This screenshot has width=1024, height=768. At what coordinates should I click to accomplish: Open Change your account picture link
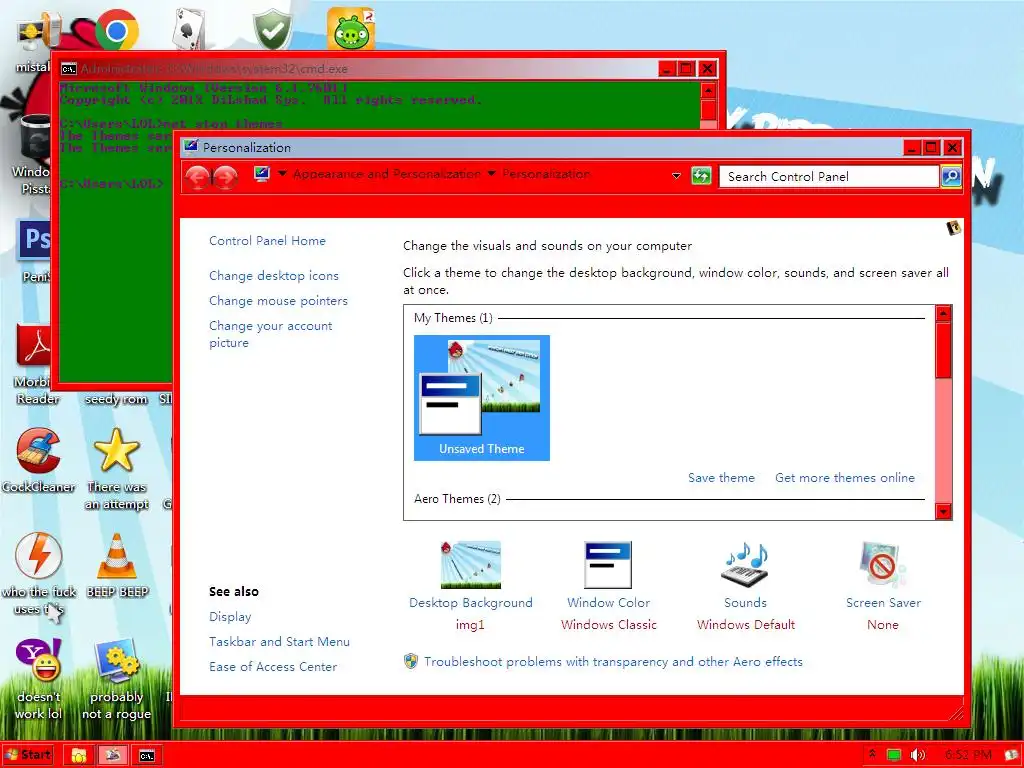coord(270,334)
